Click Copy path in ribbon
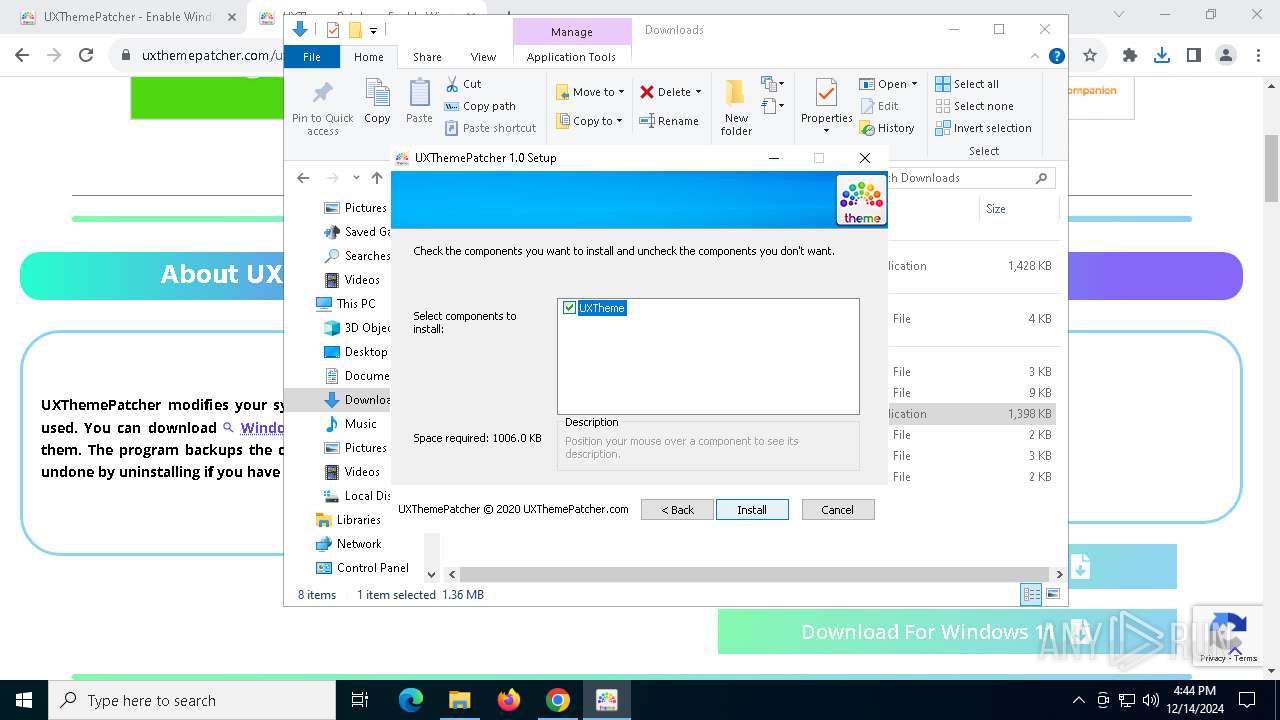 480,106
